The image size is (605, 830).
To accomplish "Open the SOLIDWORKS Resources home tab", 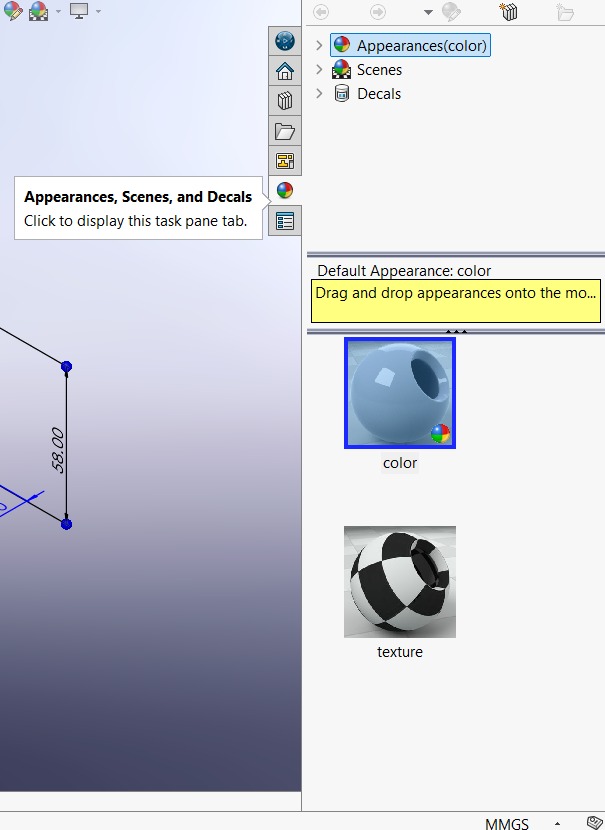I will [x=285, y=71].
